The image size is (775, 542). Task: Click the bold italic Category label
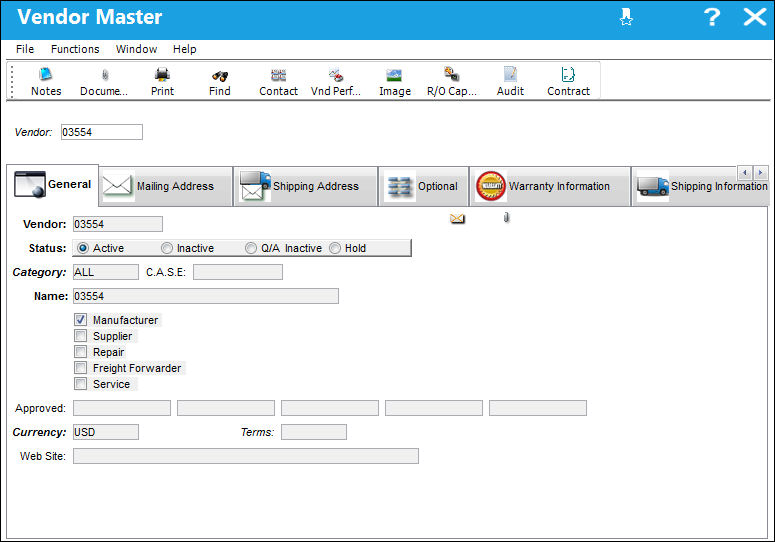(x=39, y=272)
